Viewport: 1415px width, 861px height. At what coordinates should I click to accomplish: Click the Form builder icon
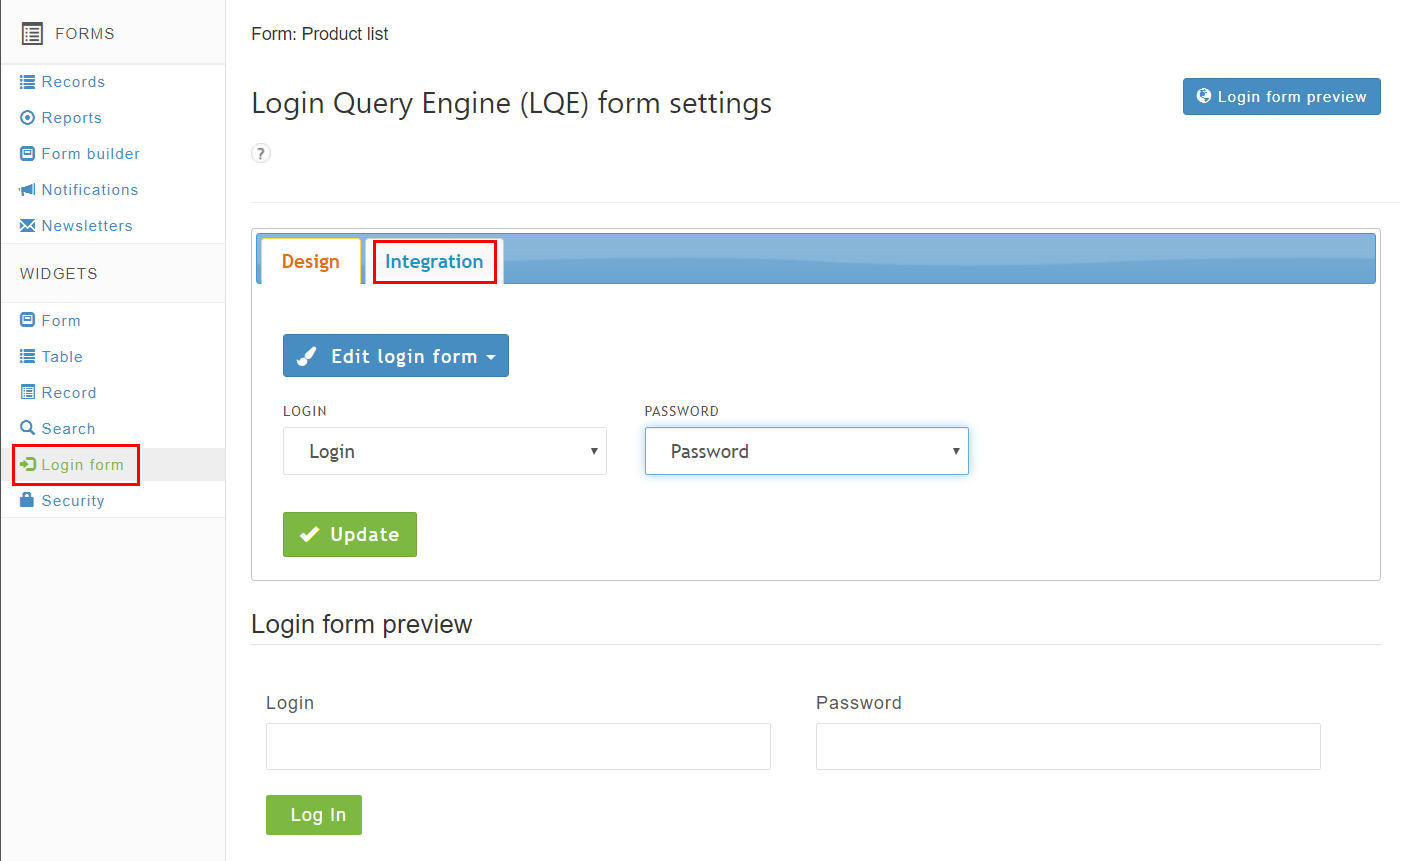tap(28, 154)
